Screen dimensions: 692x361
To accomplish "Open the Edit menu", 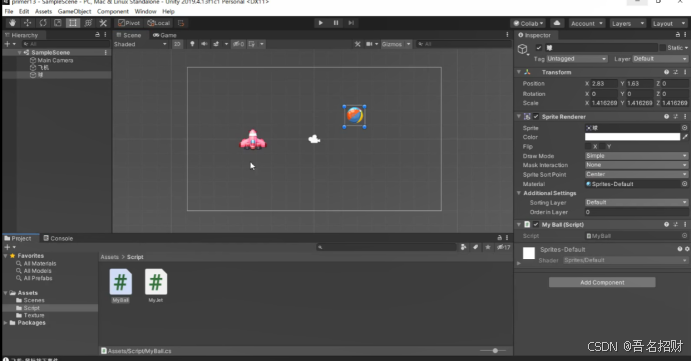I will coord(24,11).
